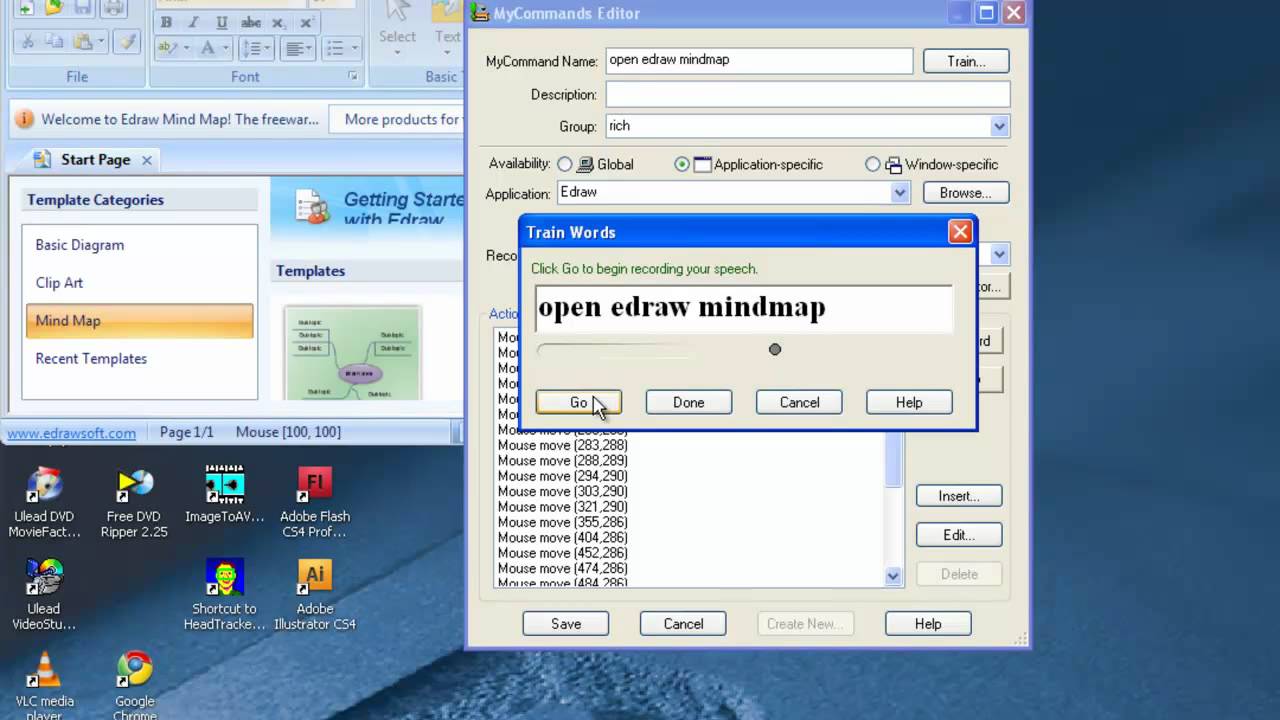Choose the Select pointer tool in Edraw
This screenshot has width=1280, height=720.
pyautogui.click(x=397, y=24)
